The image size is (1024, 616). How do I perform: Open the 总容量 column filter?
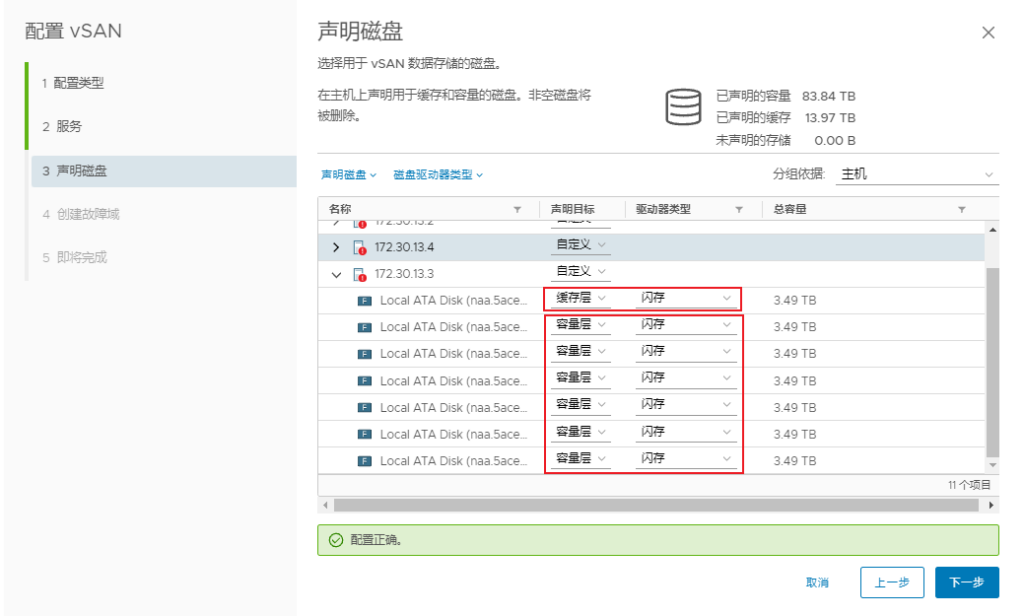pos(961,210)
